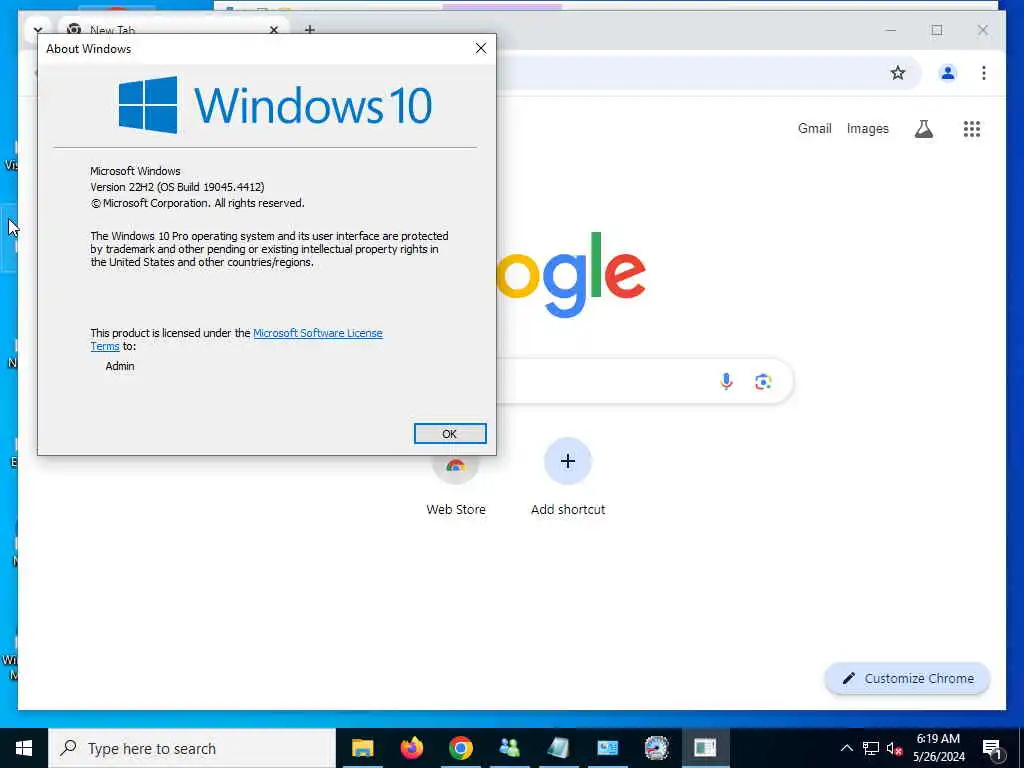Screen dimensions: 1024x768
Task: Show hidden system tray icons
Action: tap(846, 748)
